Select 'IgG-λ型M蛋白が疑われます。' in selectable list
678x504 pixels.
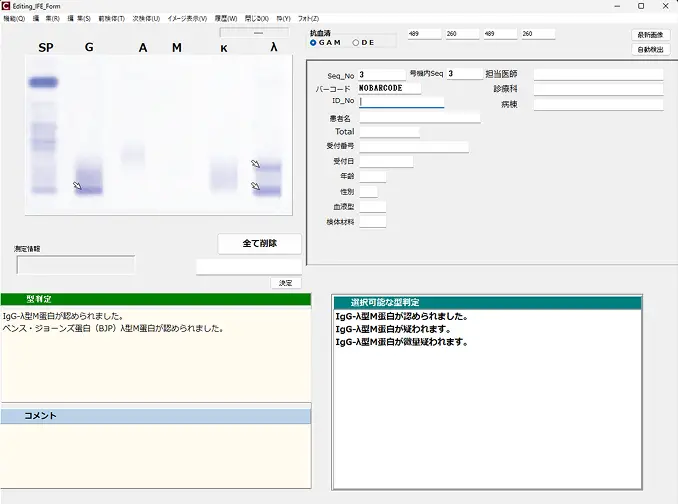click(393, 329)
